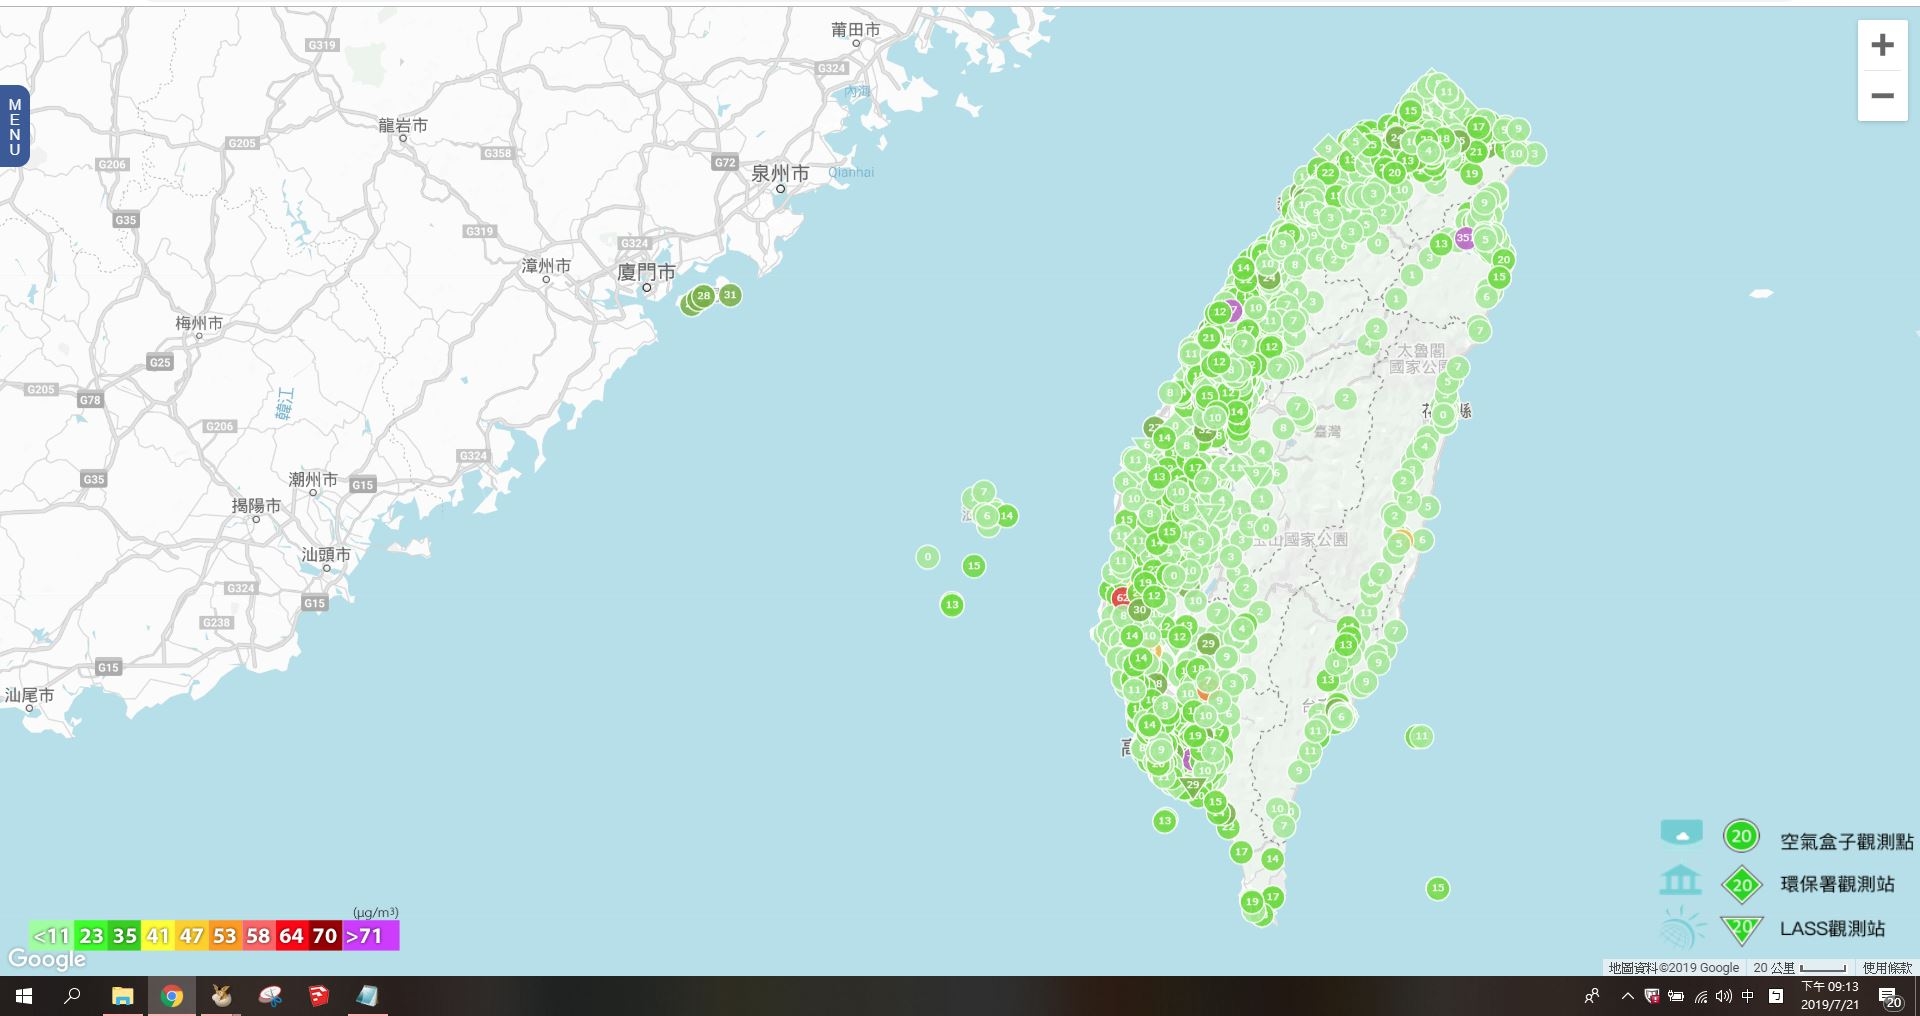Viewport: 1920px width, 1016px height.
Task: Open the blue MENU side tab
Action: coord(14,126)
